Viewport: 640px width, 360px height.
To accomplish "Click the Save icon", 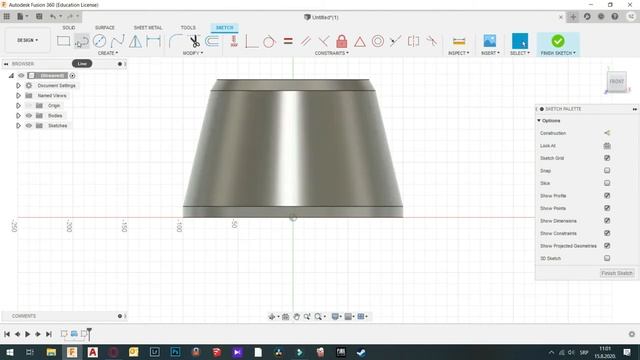I will tap(39, 17).
